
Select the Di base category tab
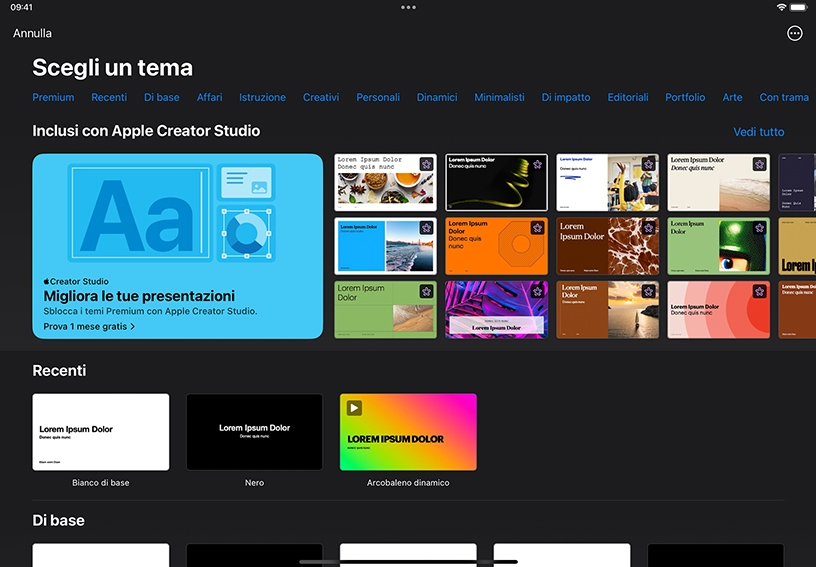(x=161, y=97)
